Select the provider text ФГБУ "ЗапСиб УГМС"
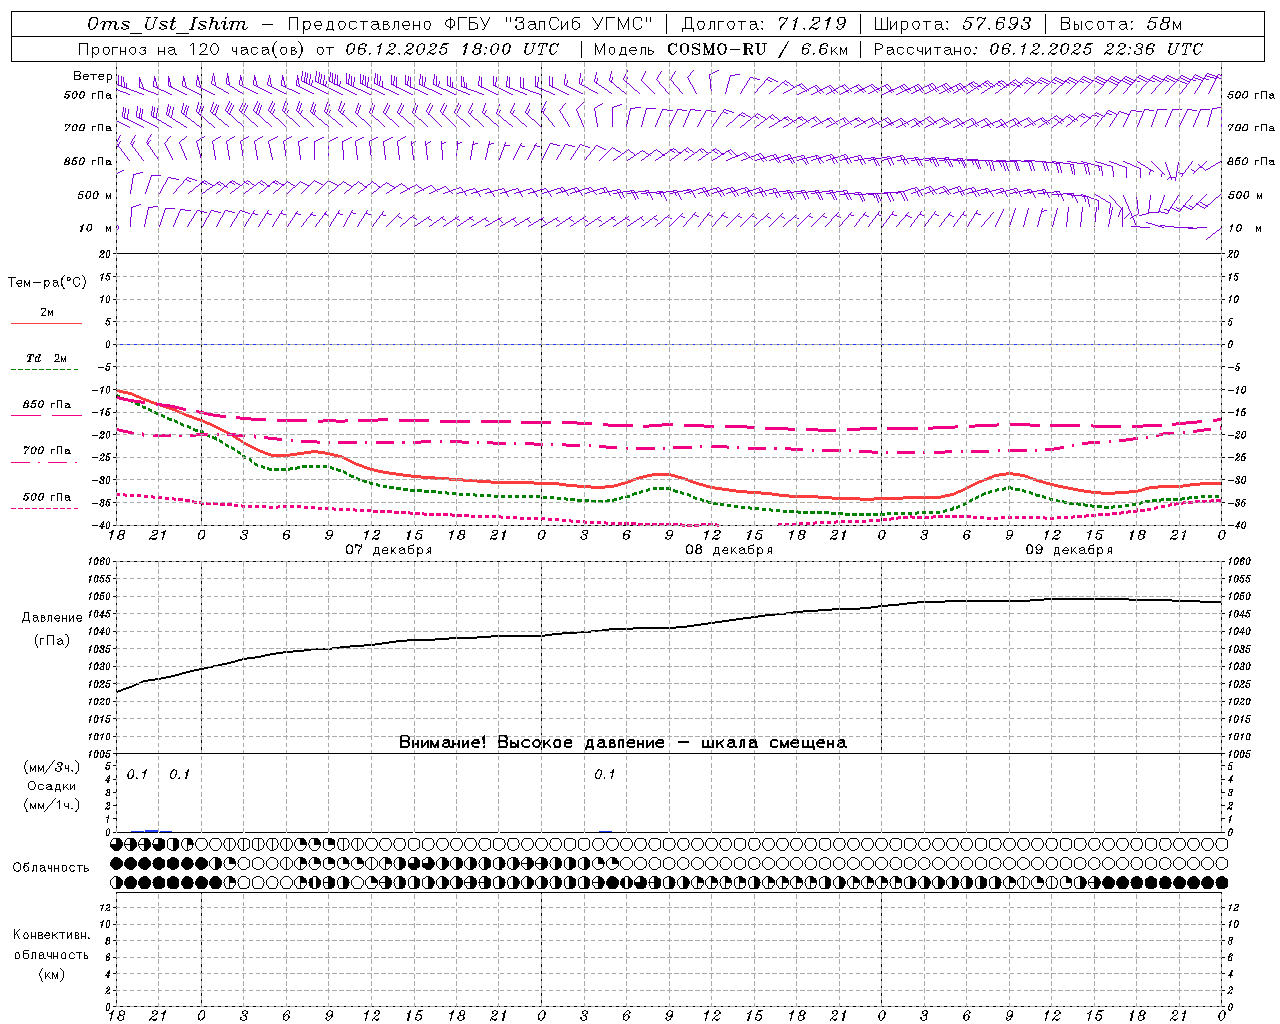 coord(548,24)
